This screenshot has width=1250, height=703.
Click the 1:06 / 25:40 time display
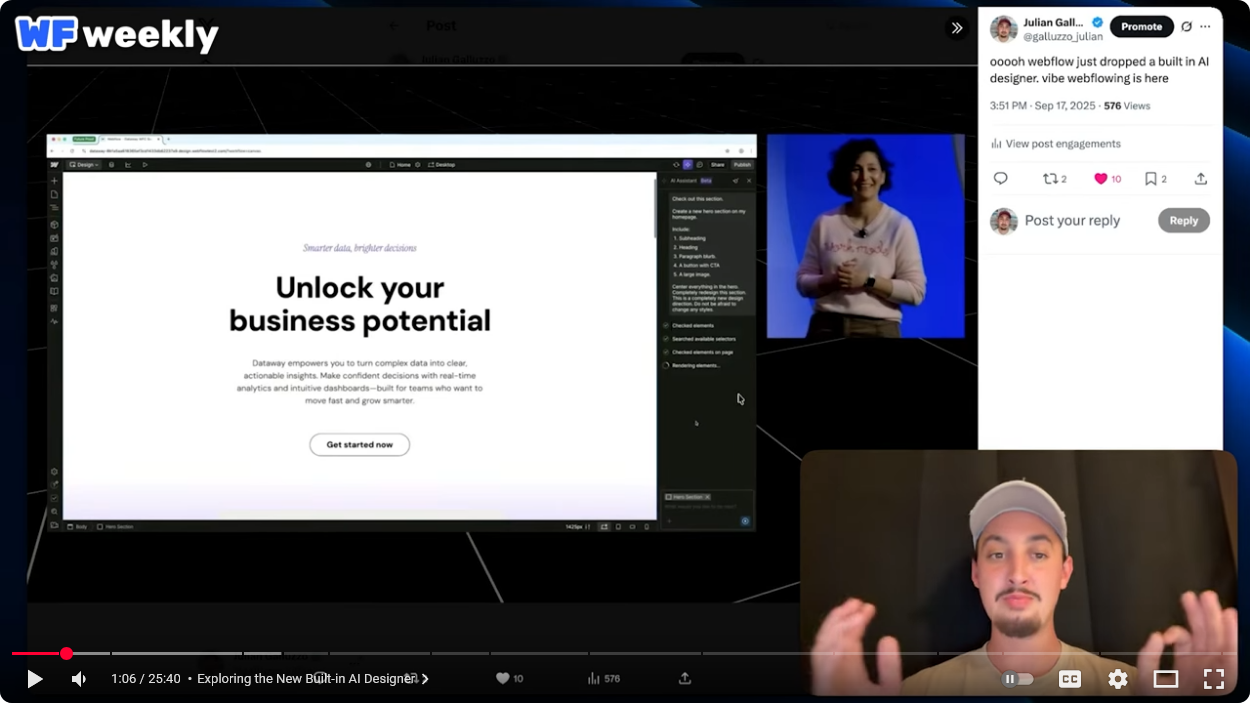146,679
